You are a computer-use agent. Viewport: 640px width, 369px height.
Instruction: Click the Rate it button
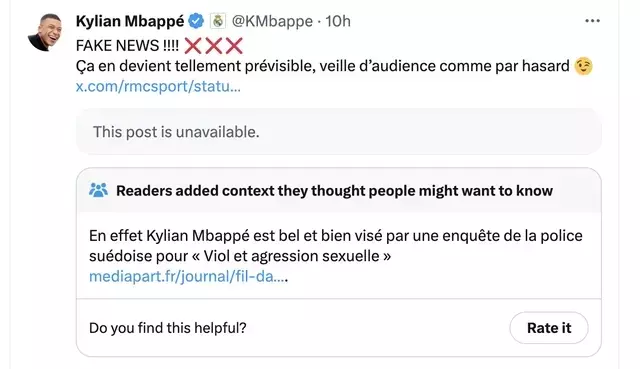(x=549, y=328)
